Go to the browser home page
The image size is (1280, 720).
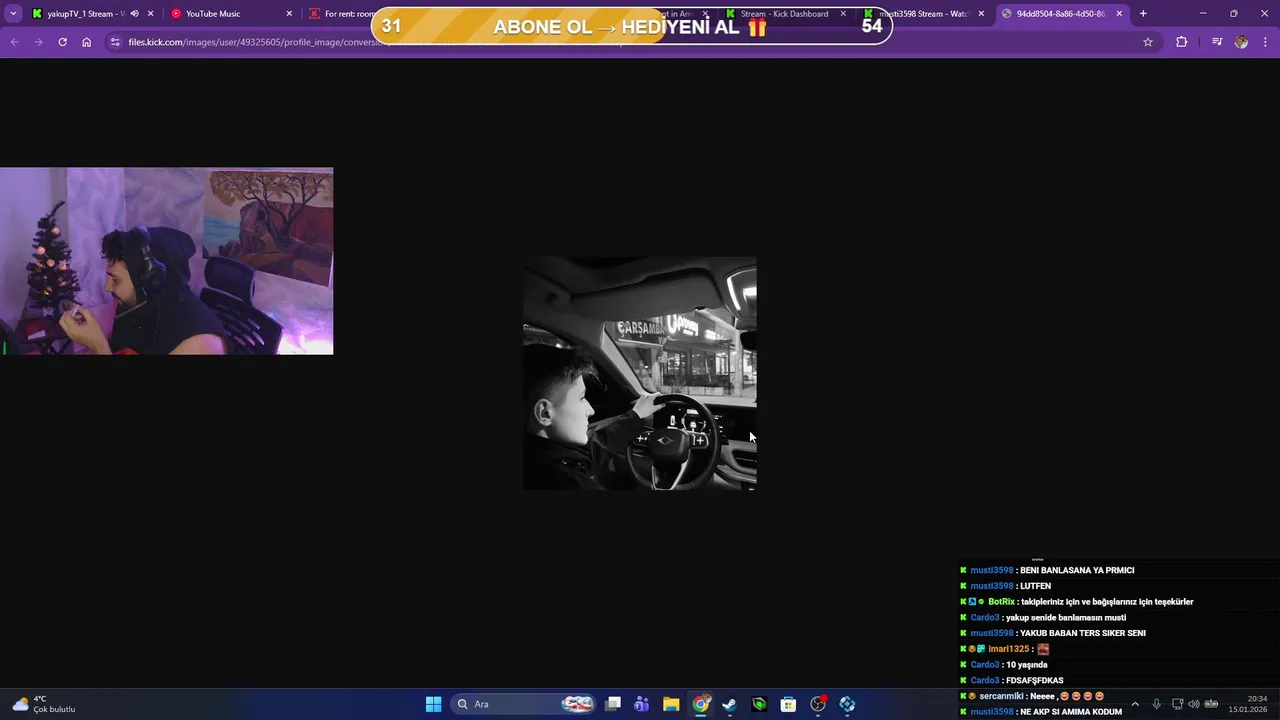pyautogui.click(x=86, y=42)
